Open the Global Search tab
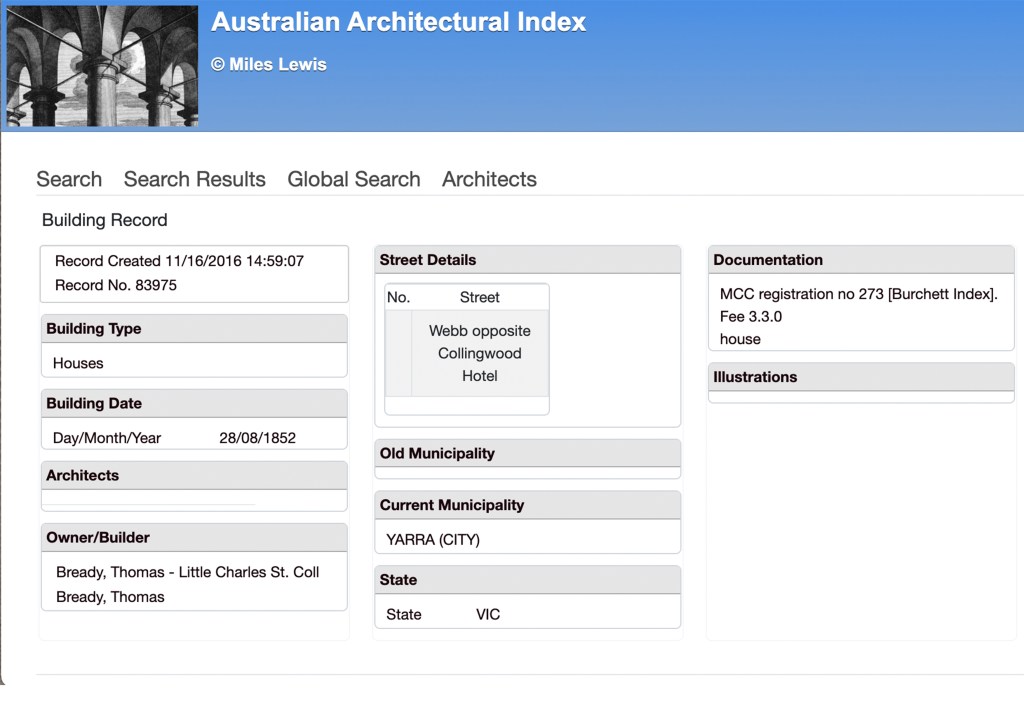The width and height of the screenshot is (1024, 723). pyautogui.click(x=353, y=180)
